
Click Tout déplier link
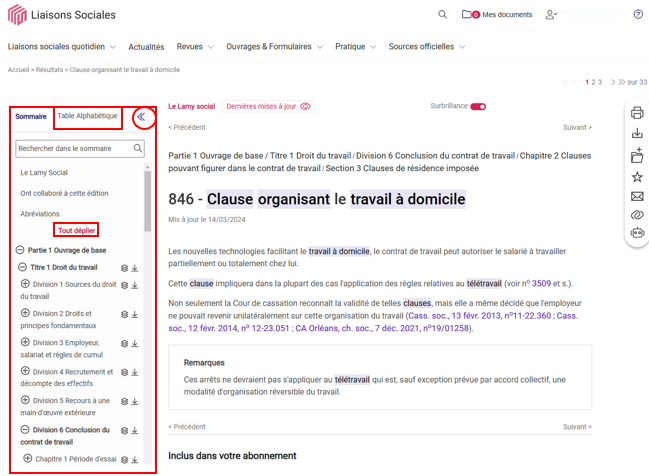[77, 231]
